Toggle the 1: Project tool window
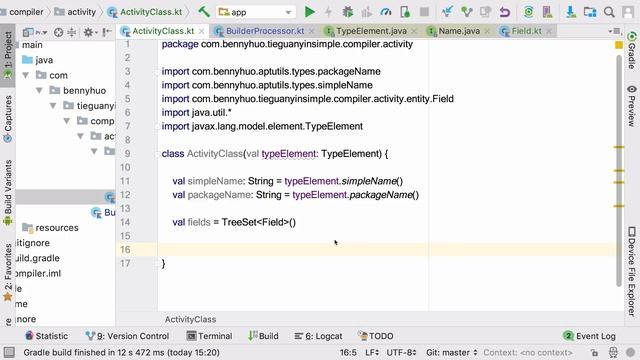 (8, 55)
